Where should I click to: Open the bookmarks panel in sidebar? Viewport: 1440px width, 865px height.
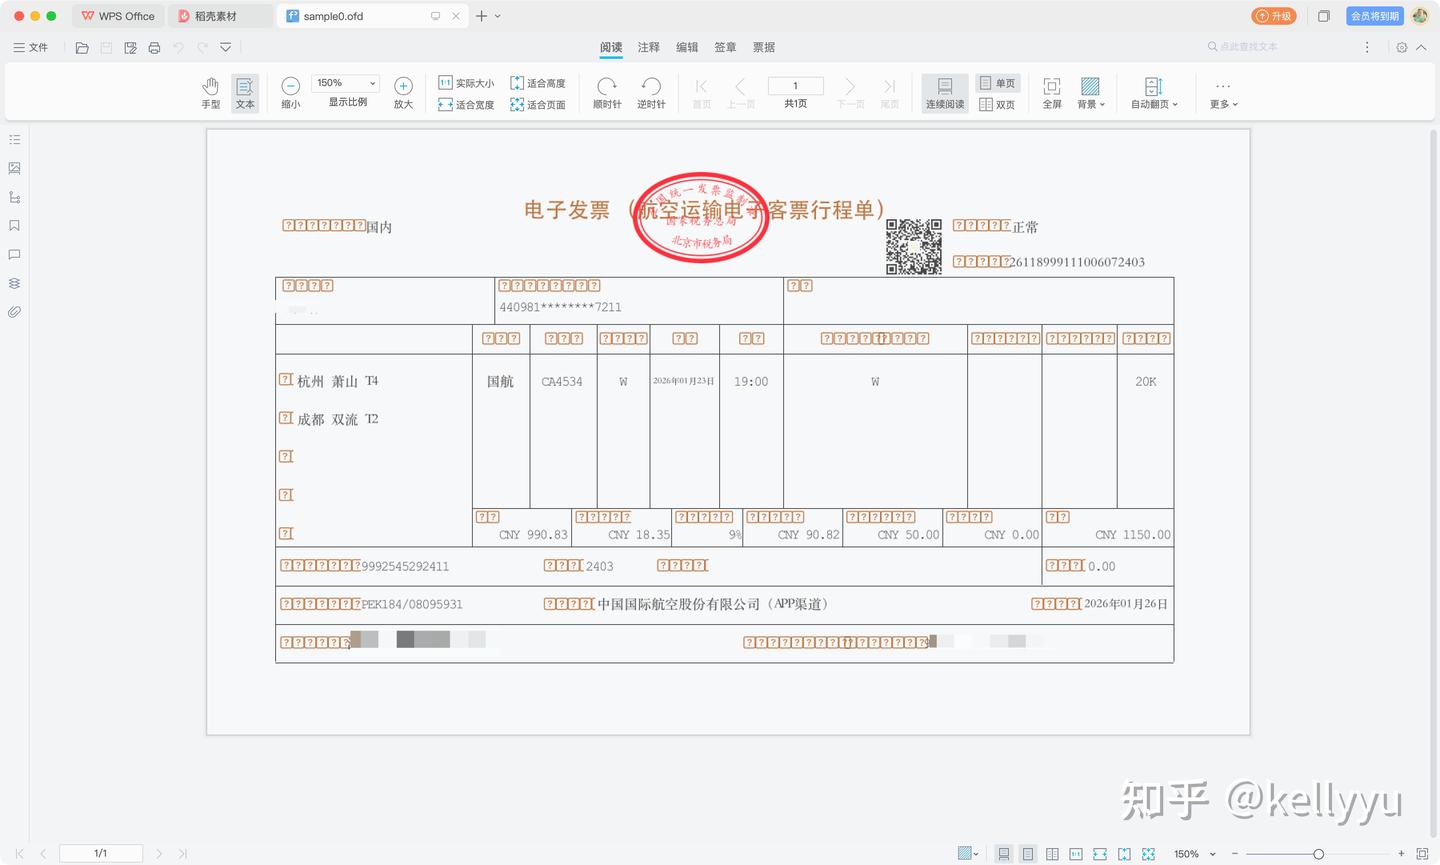tap(14, 226)
